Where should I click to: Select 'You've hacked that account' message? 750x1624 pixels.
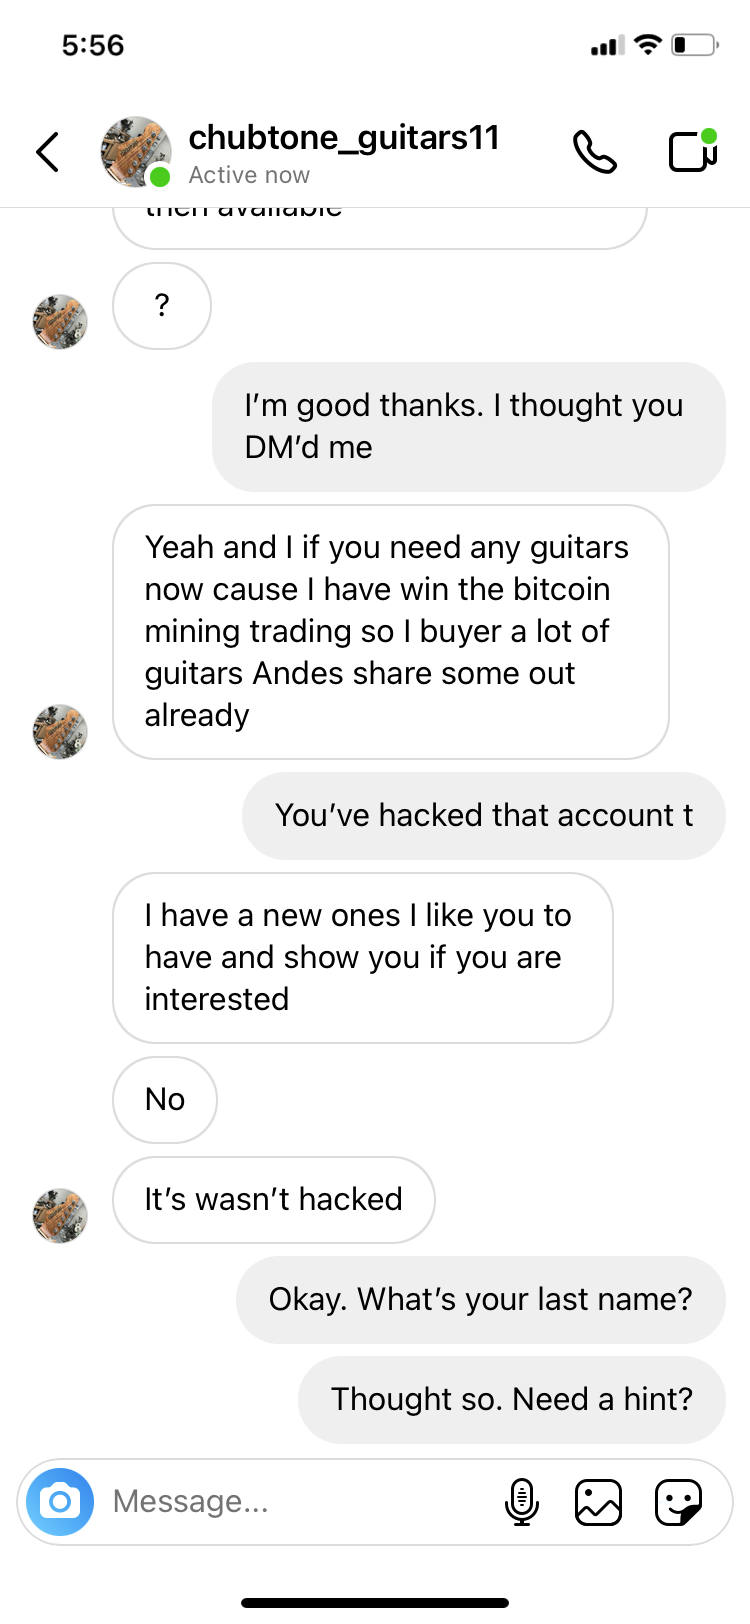pyautogui.click(x=484, y=816)
